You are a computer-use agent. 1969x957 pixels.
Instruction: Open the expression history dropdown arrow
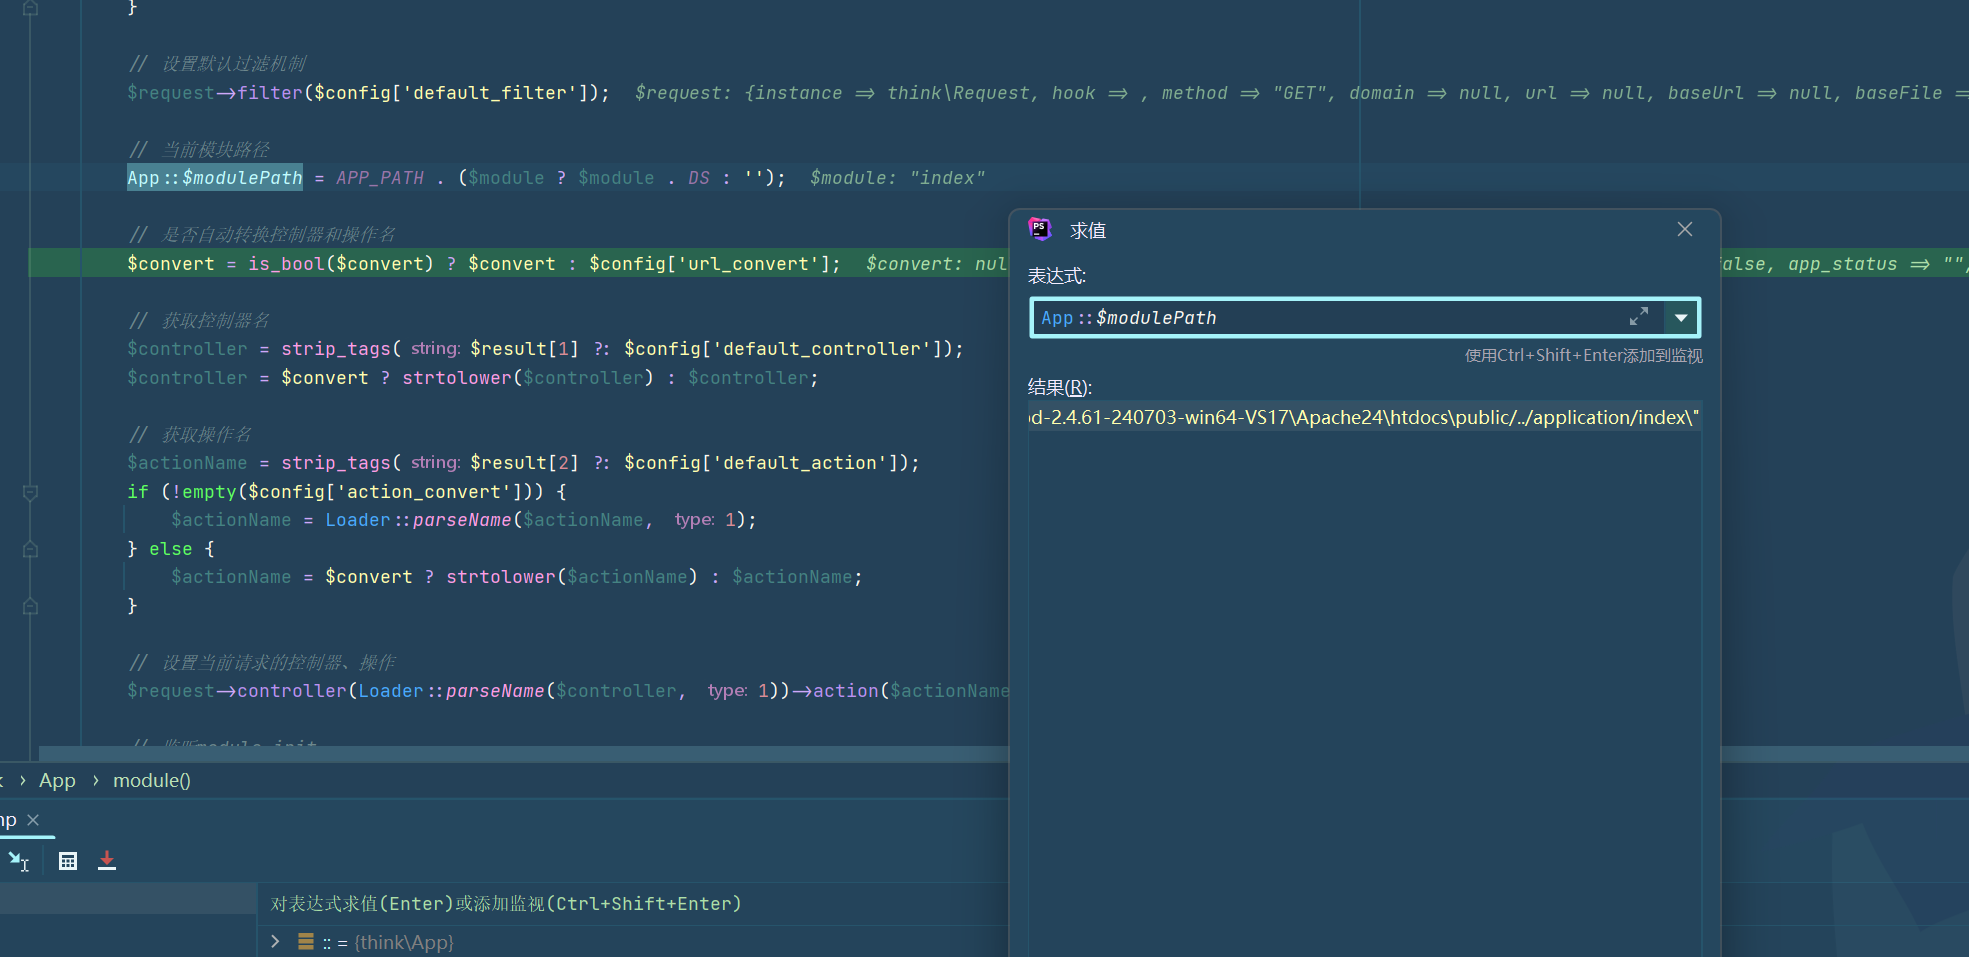click(1681, 318)
